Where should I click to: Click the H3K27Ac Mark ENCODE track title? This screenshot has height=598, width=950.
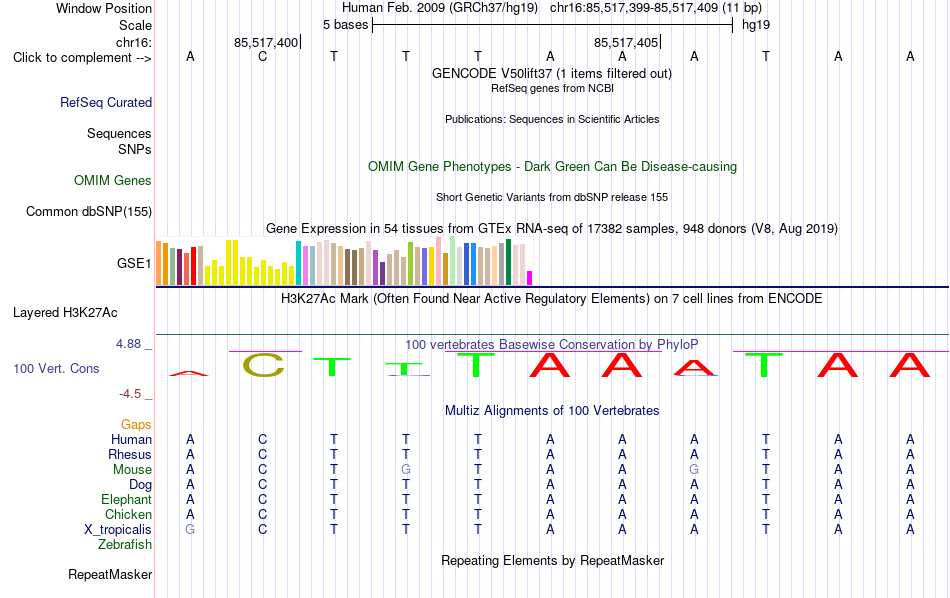tap(552, 299)
